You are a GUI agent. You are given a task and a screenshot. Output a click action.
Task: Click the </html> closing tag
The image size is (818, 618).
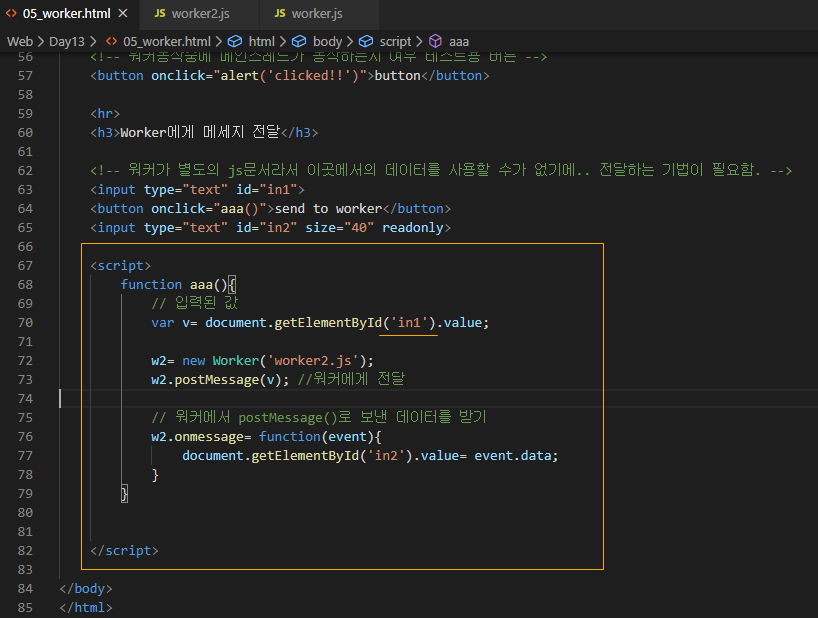point(86,608)
